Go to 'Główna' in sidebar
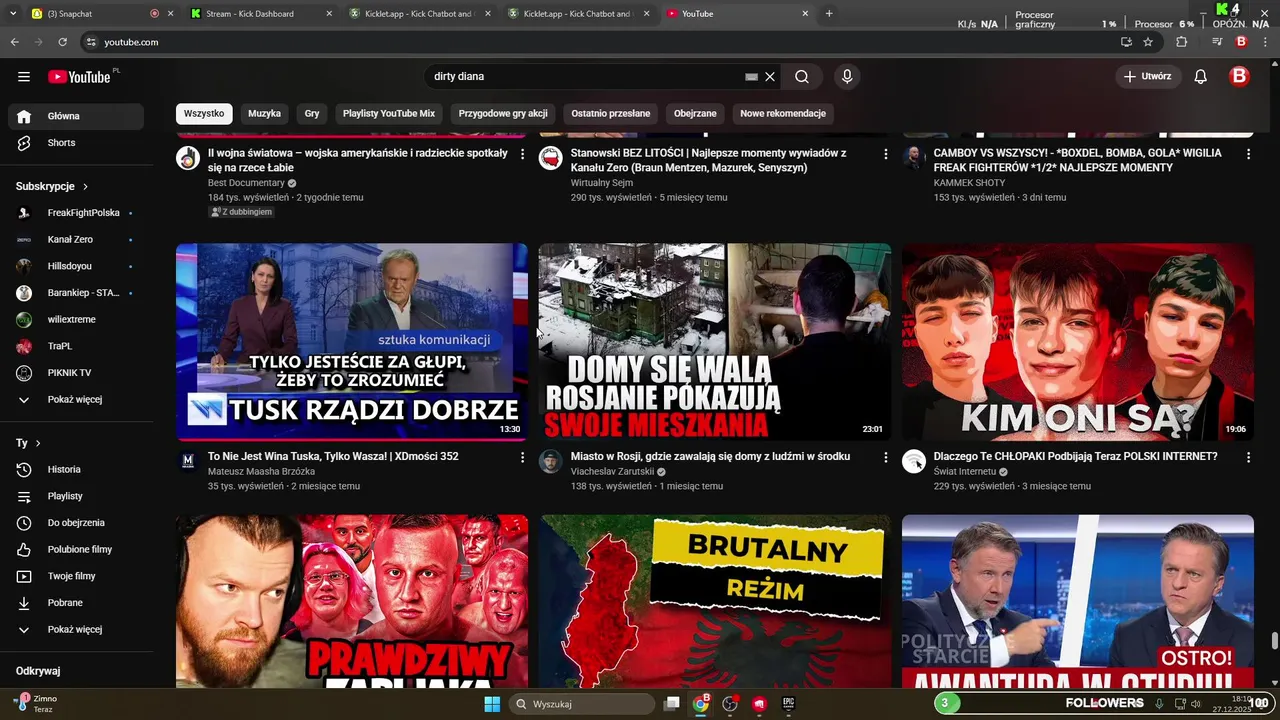1280x720 pixels. [76, 116]
